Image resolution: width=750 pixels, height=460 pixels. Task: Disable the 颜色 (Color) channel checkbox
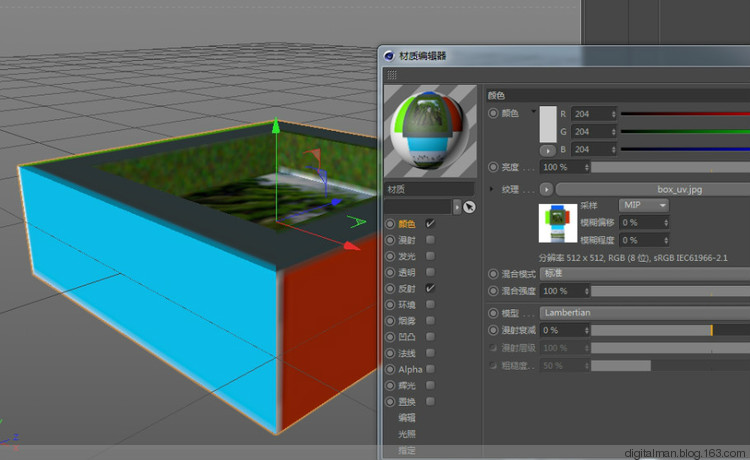tap(430, 224)
